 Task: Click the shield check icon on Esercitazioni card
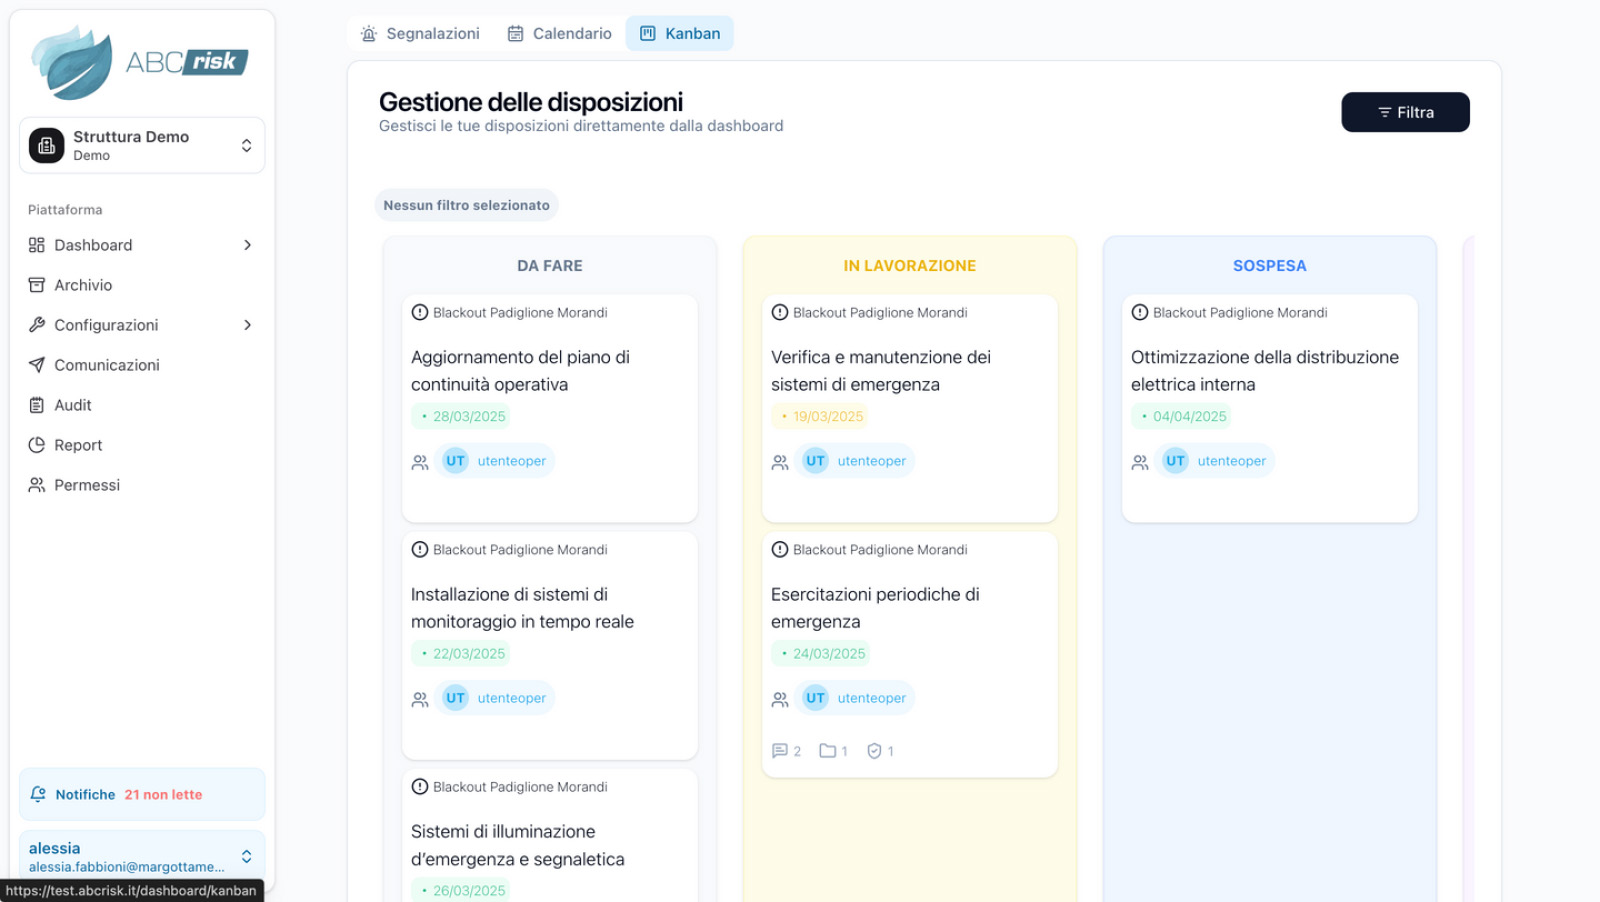pos(874,751)
